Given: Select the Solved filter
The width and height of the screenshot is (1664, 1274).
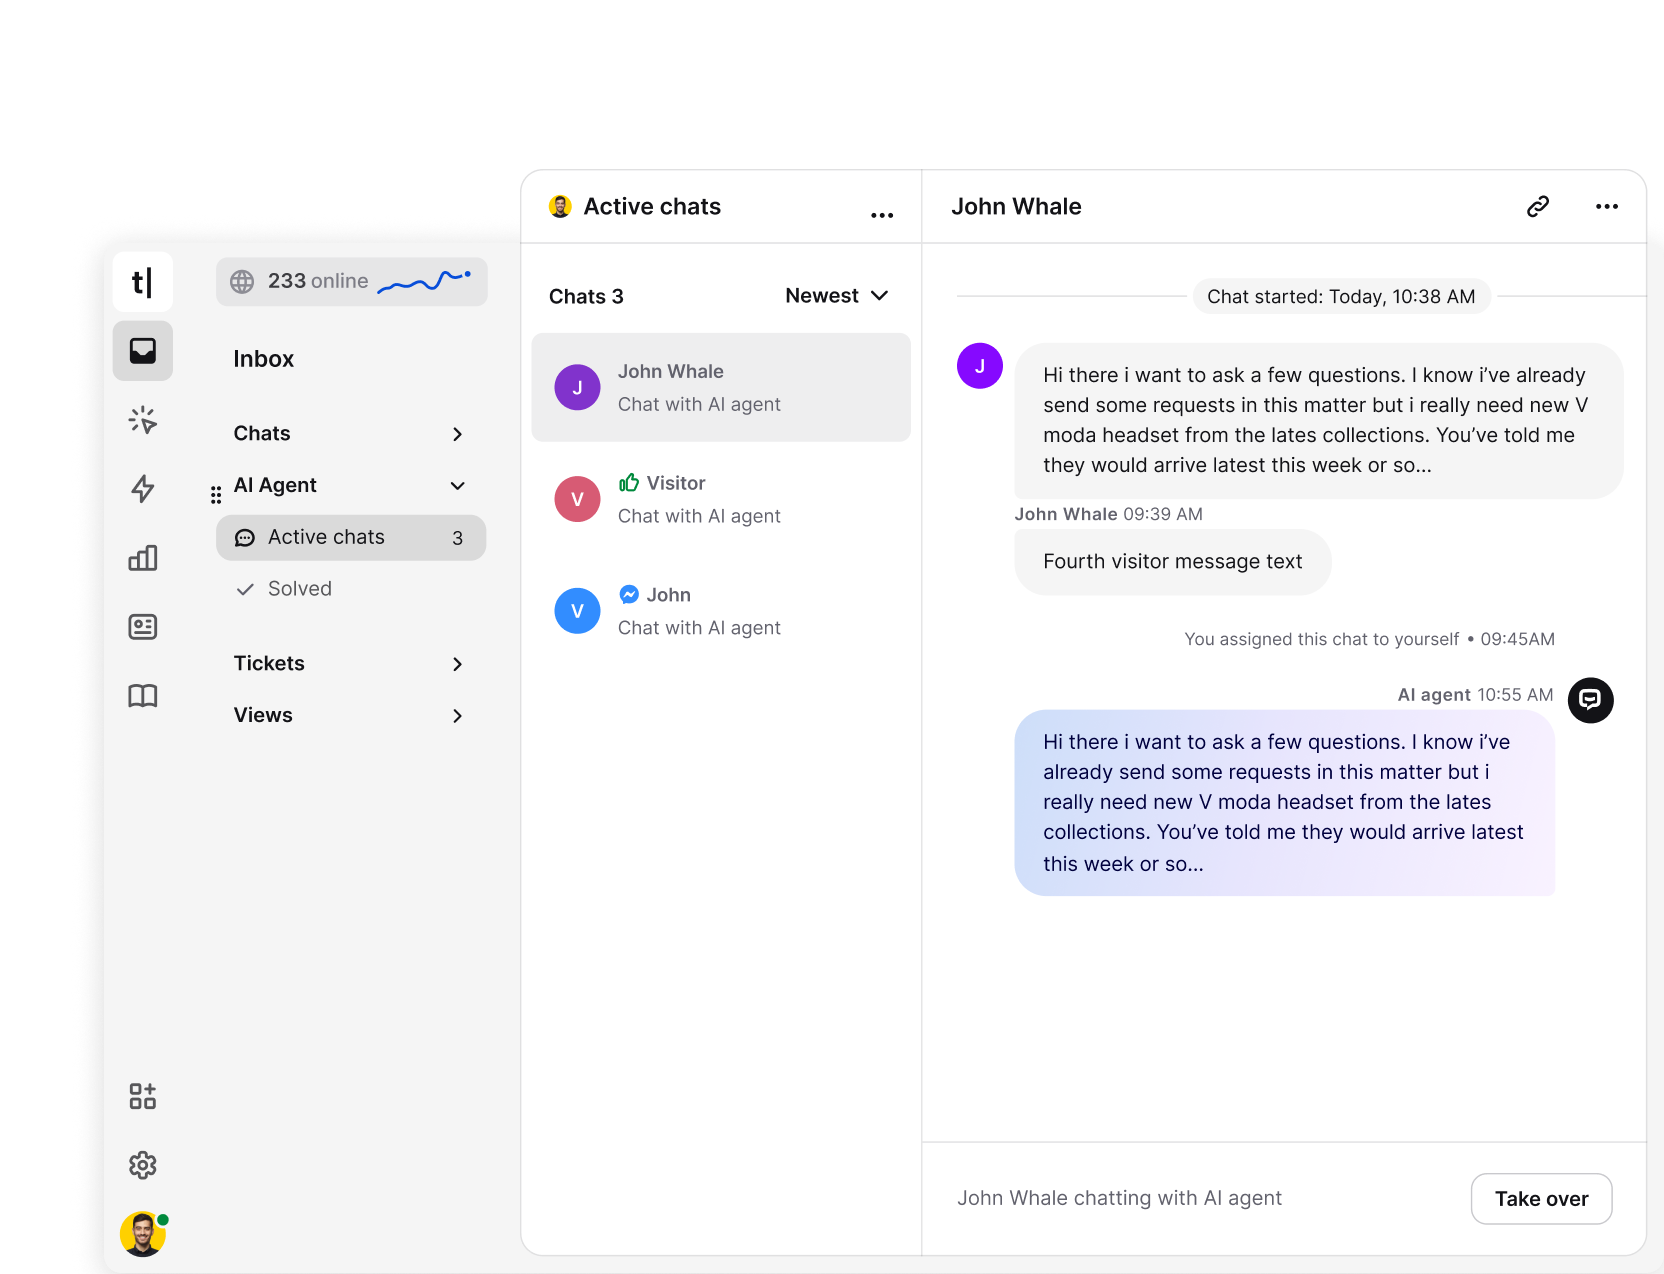Looking at the screenshot, I should (x=298, y=588).
